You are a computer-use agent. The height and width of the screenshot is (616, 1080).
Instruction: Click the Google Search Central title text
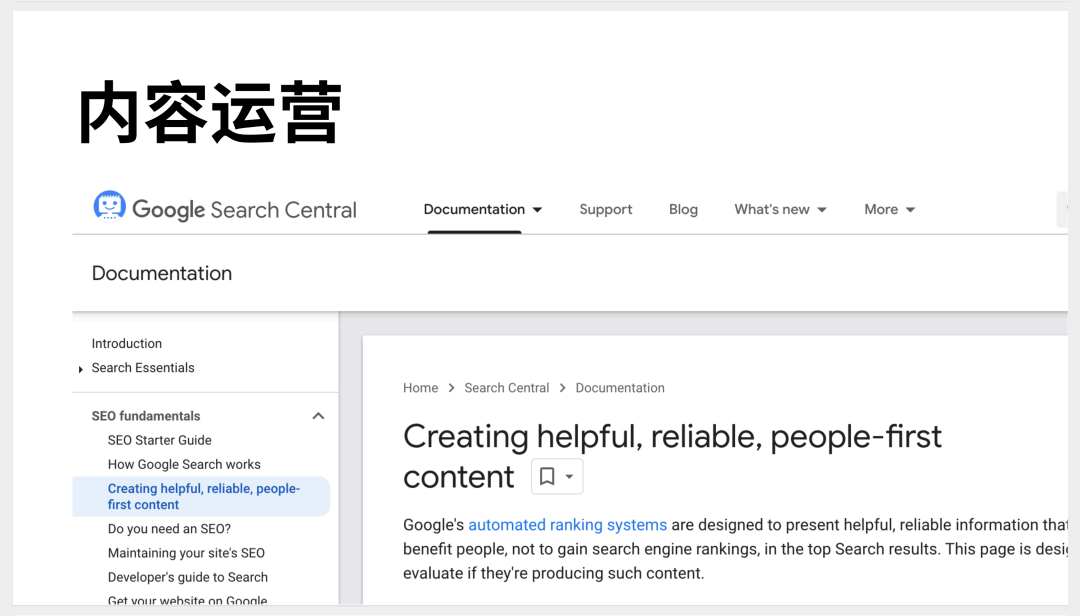click(244, 210)
